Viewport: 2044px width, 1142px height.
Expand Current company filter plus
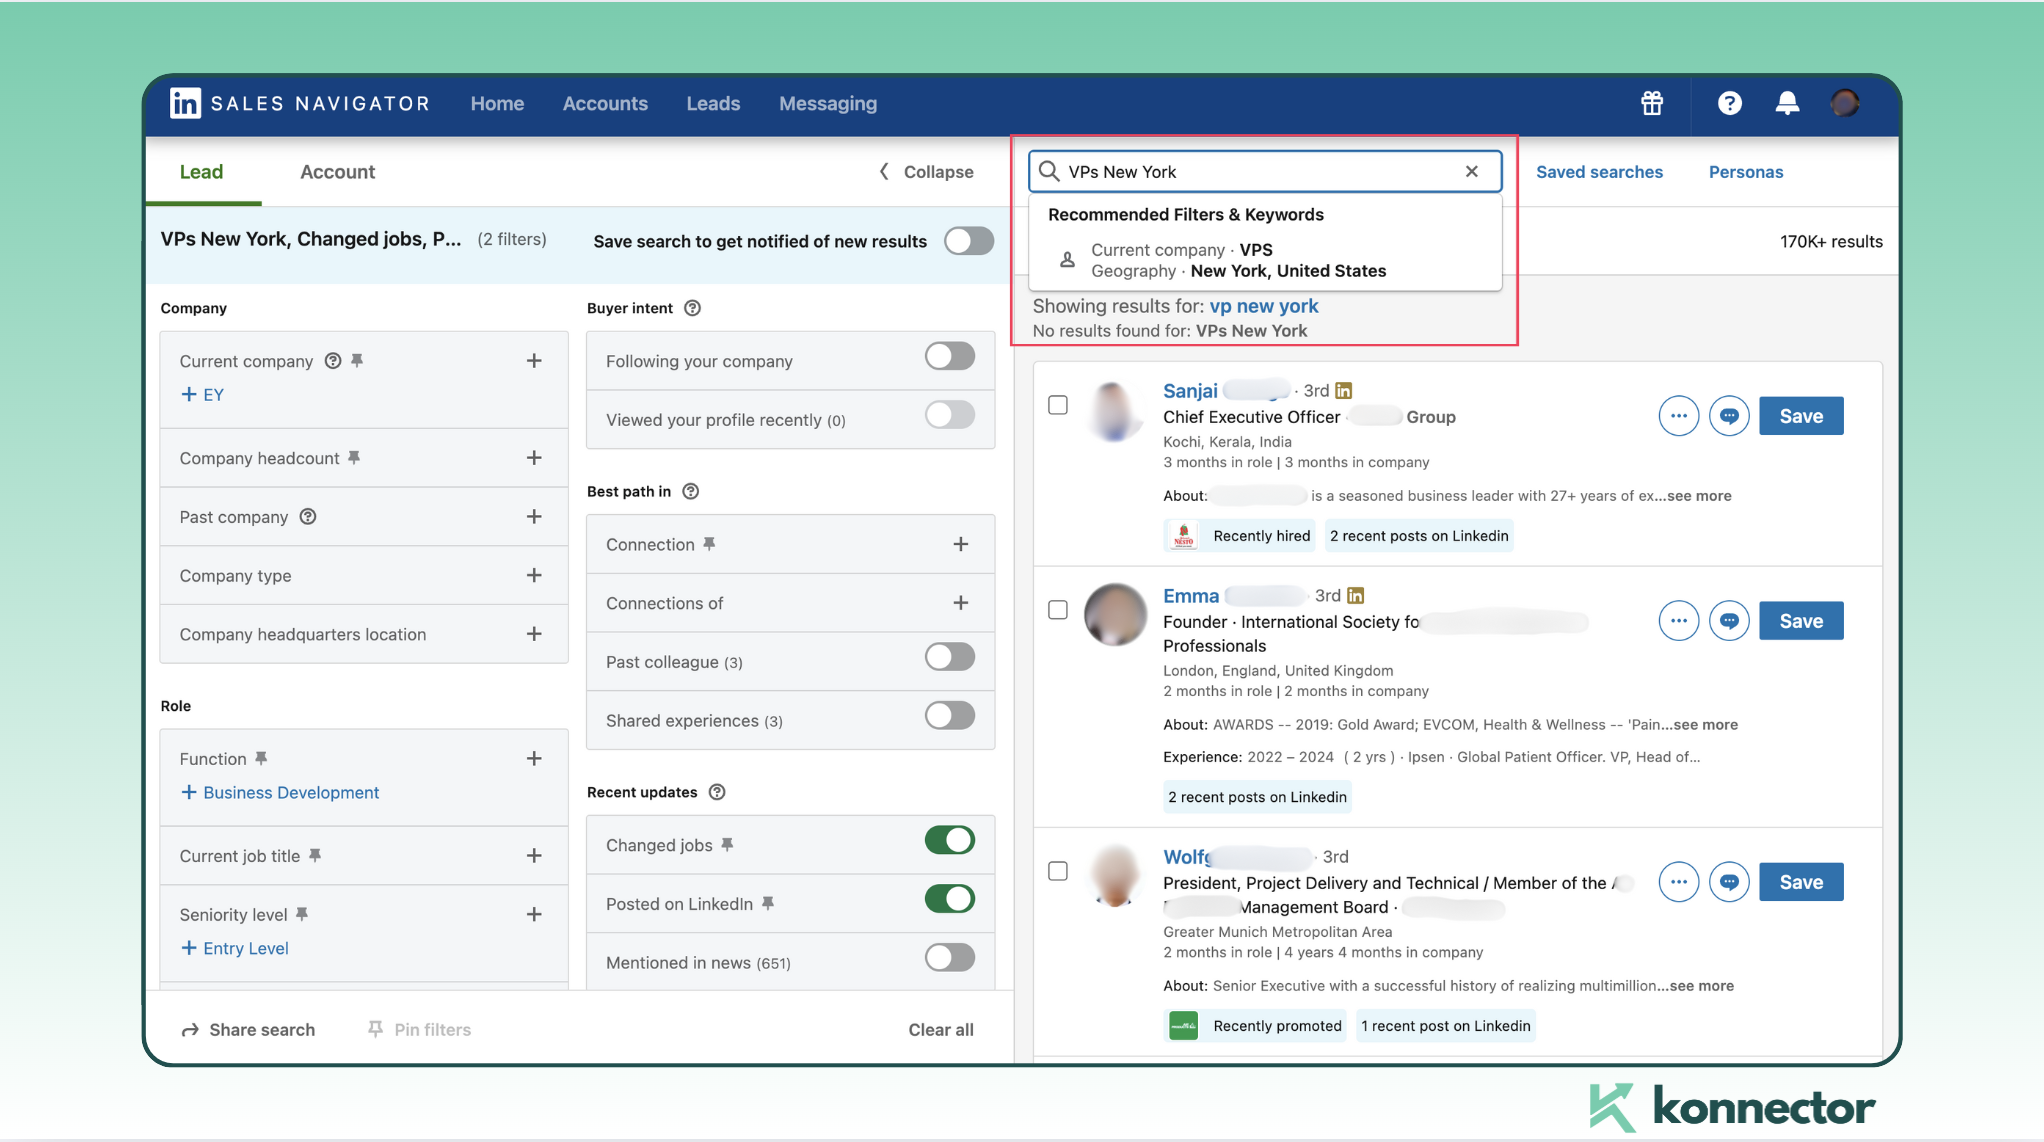(534, 360)
